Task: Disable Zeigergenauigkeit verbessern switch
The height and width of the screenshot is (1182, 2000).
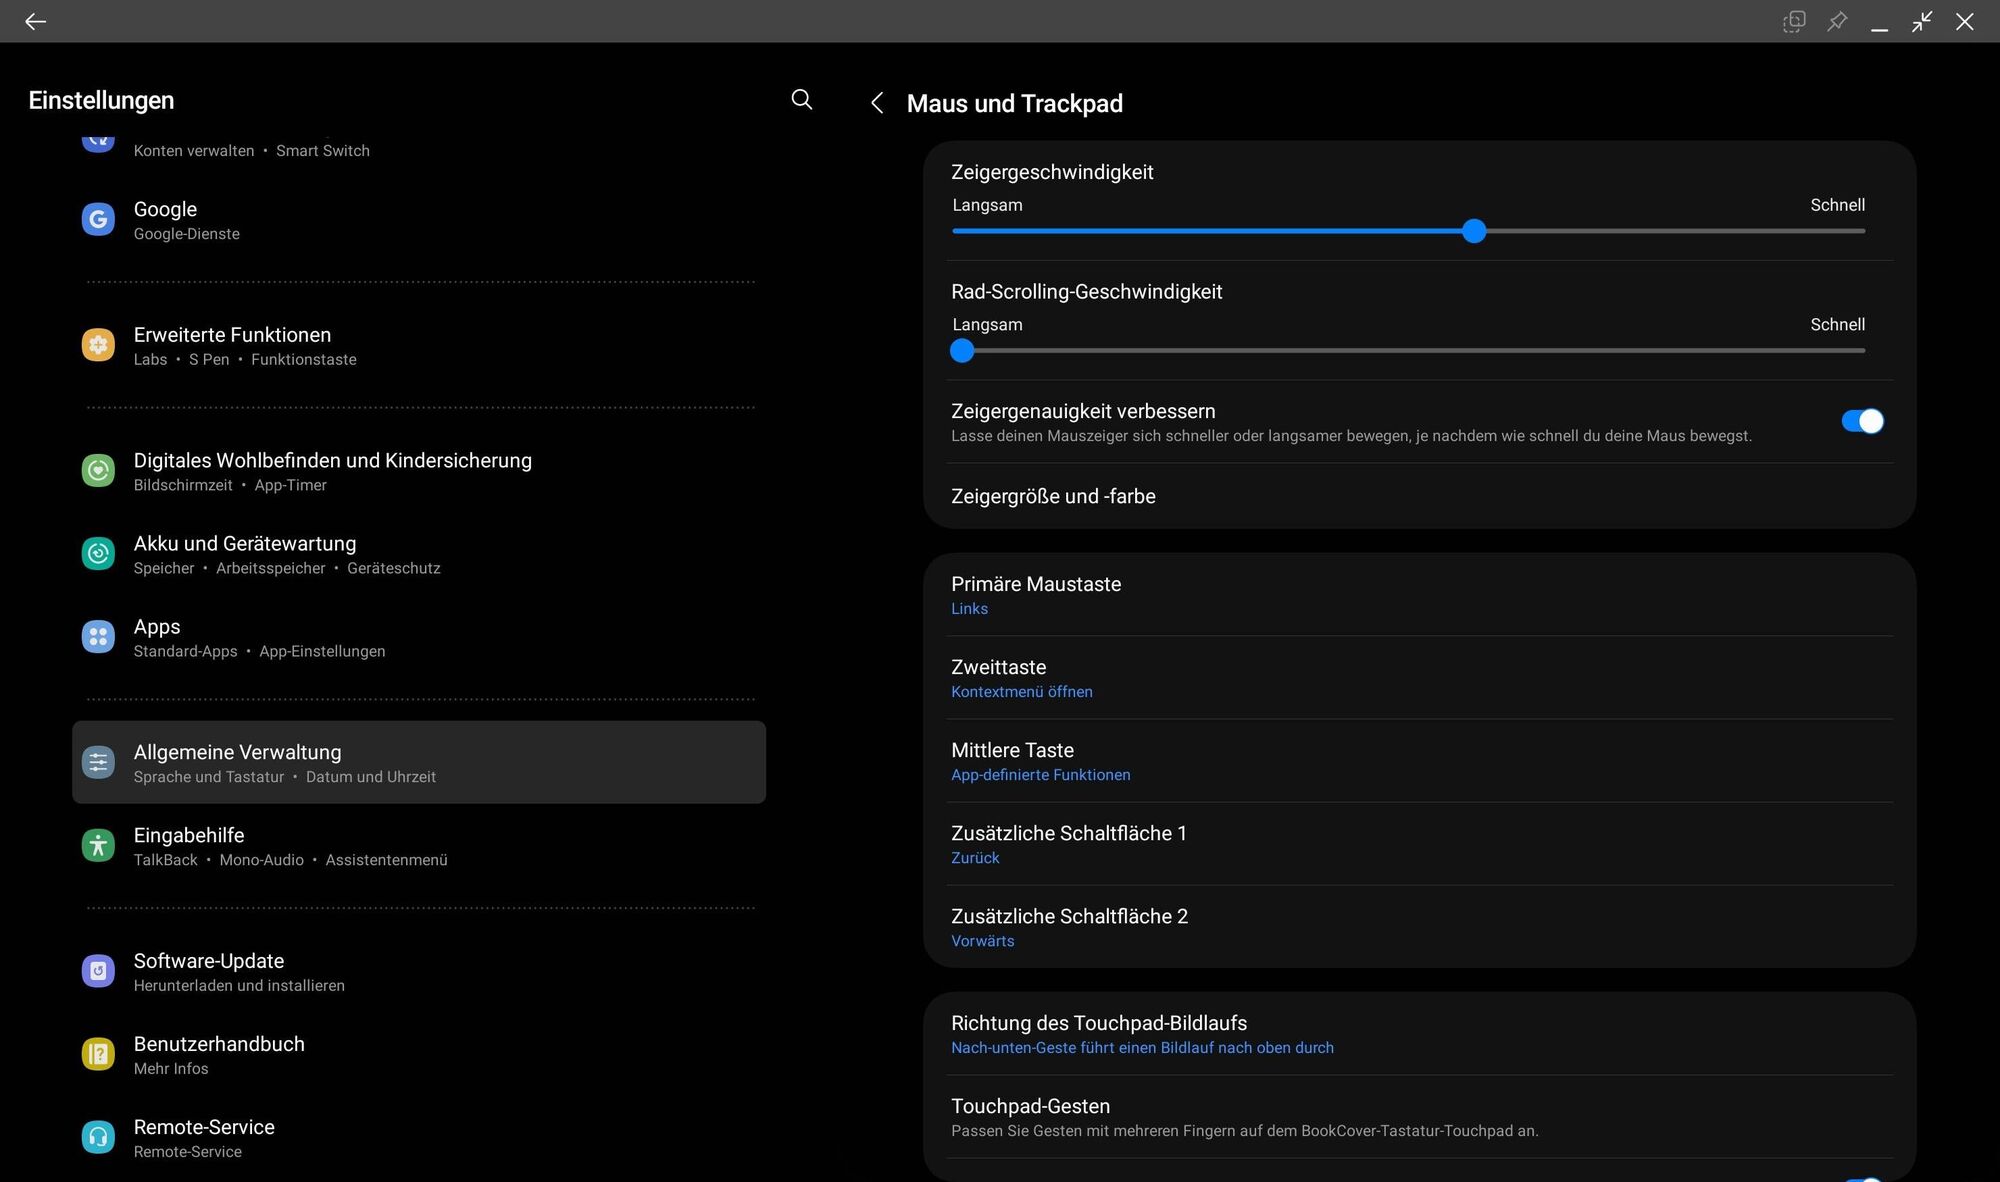Action: [1862, 421]
